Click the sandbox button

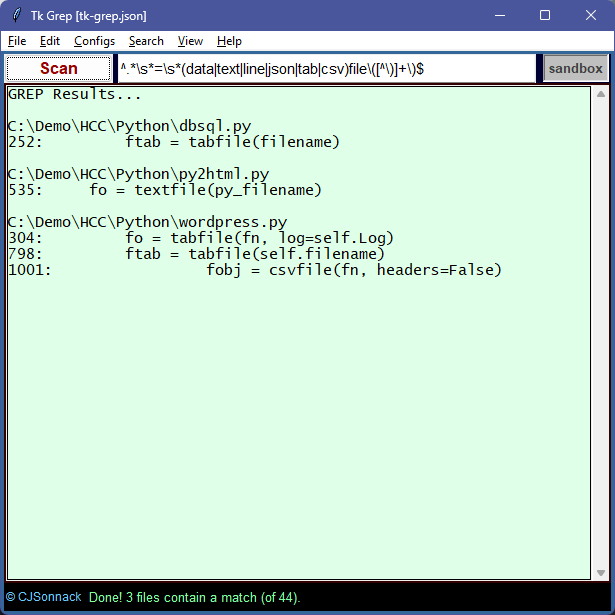coord(575,68)
